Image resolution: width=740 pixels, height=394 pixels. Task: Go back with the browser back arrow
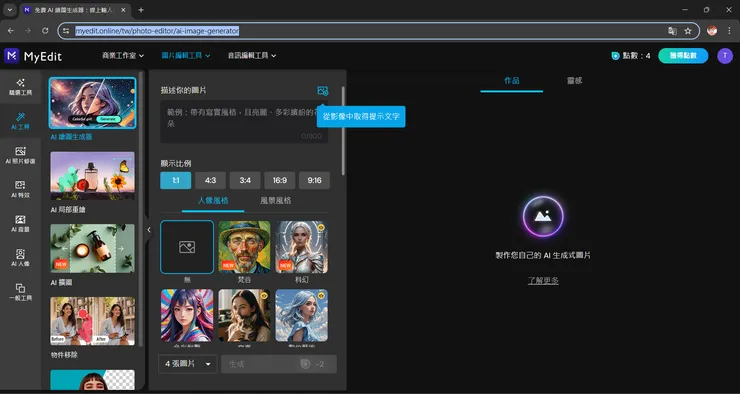[11, 31]
